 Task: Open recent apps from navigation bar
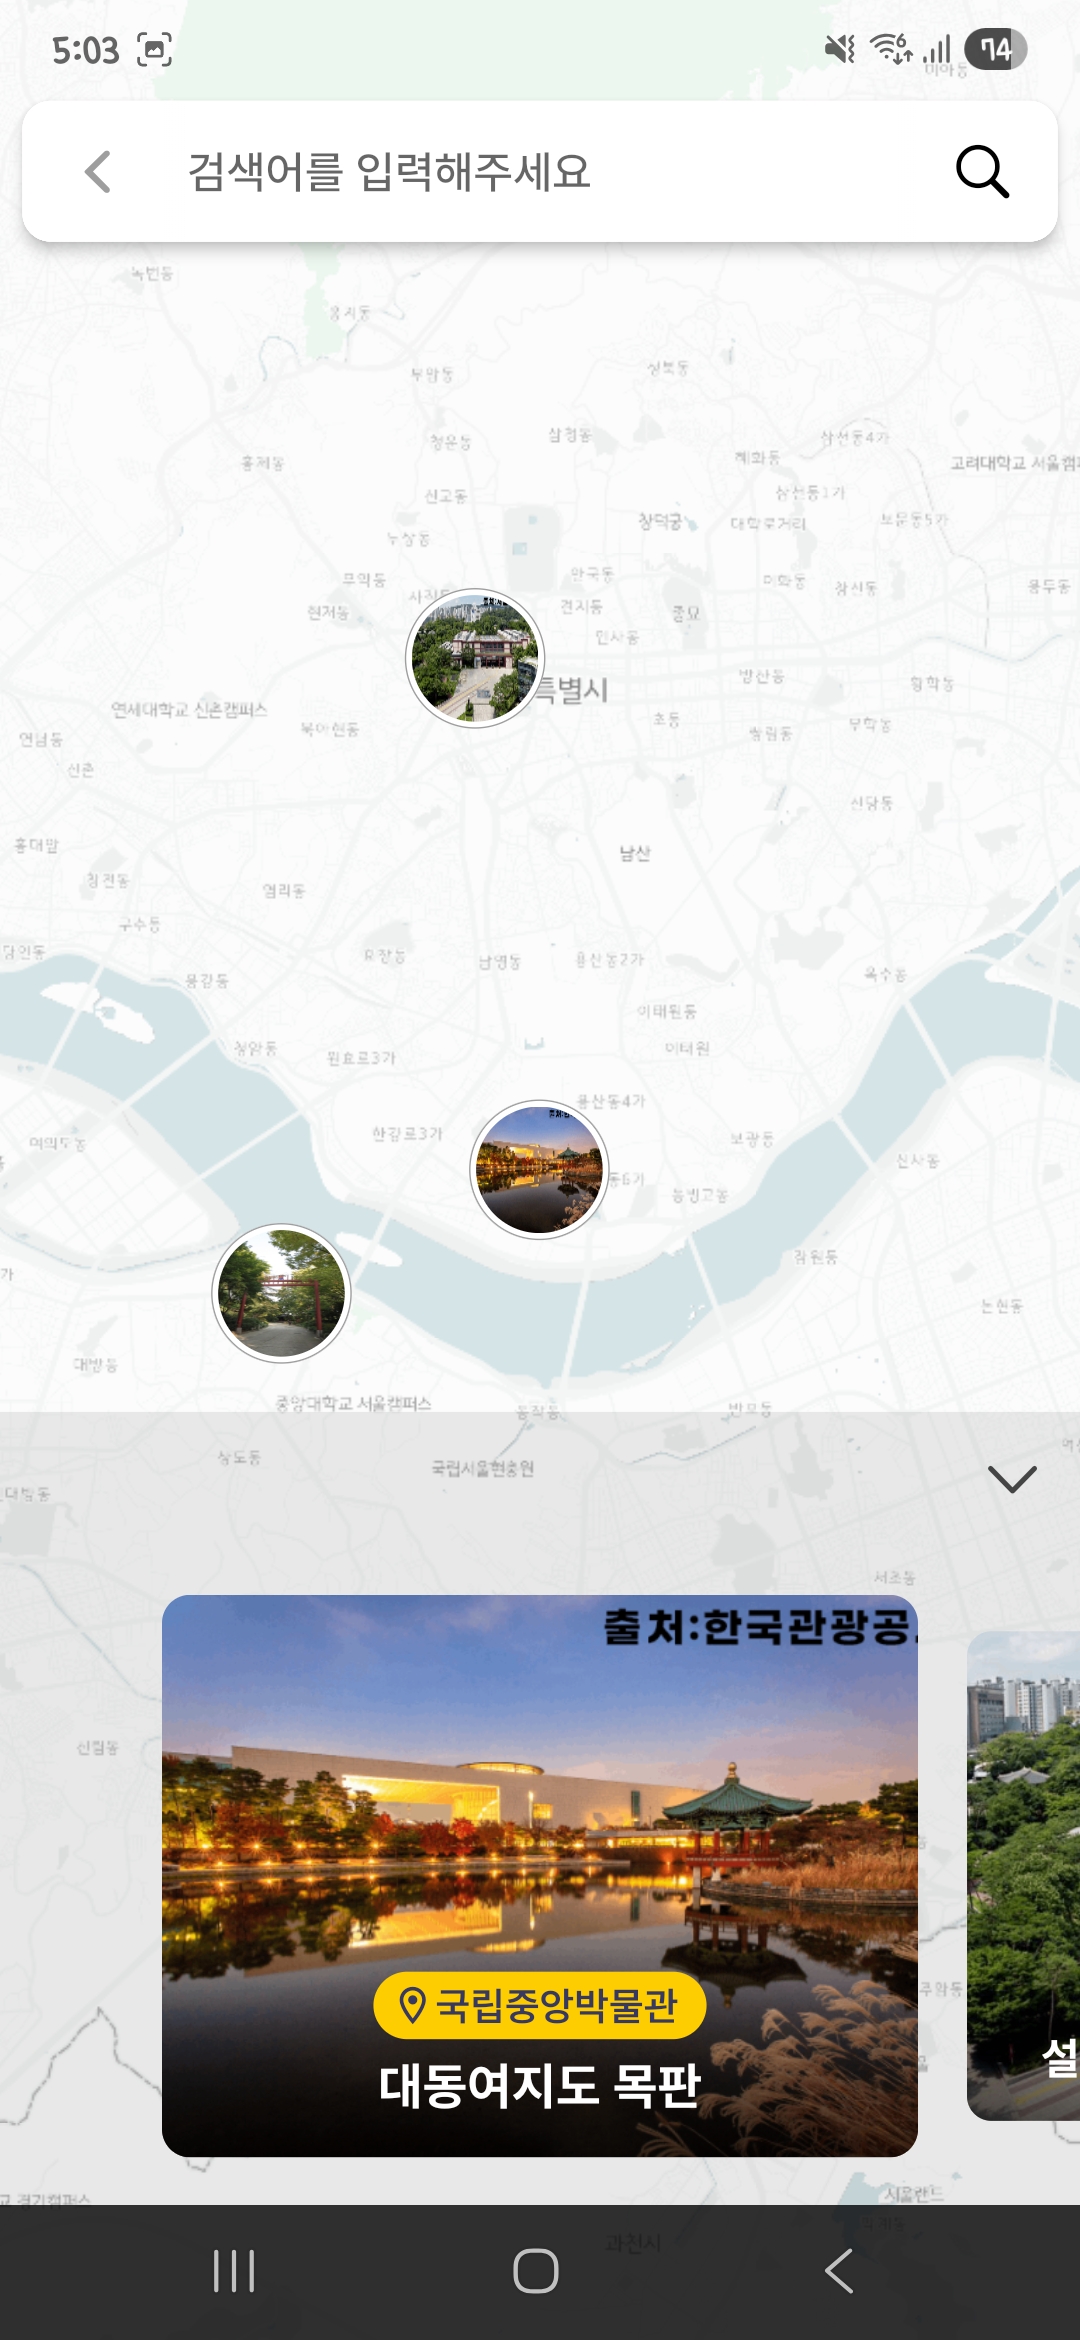pos(234,2271)
